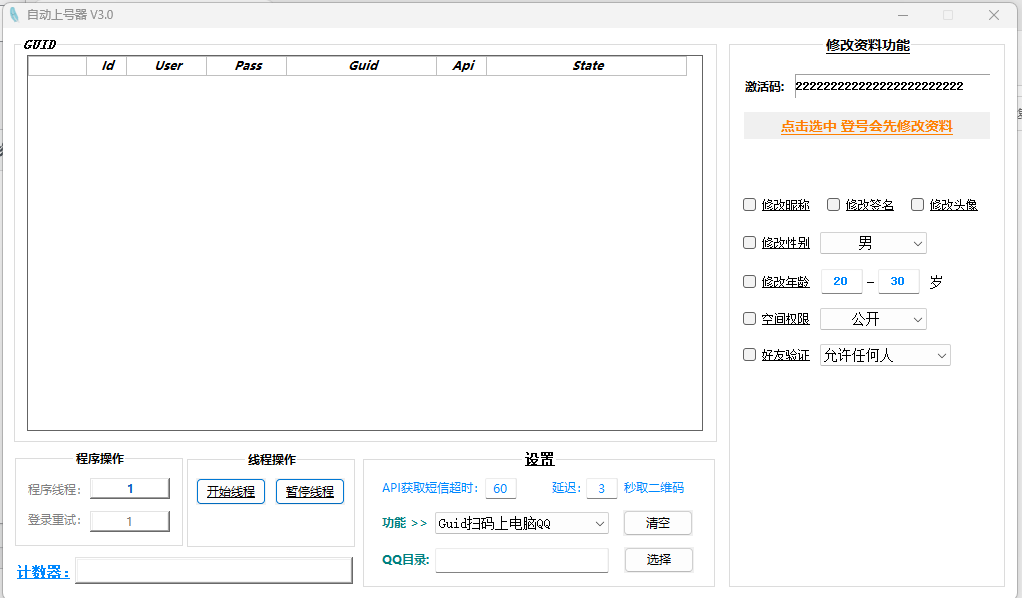The height and width of the screenshot is (598, 1022).
Task: Click 选择 to browse QQ directory
Action: (x=658, y=560)
